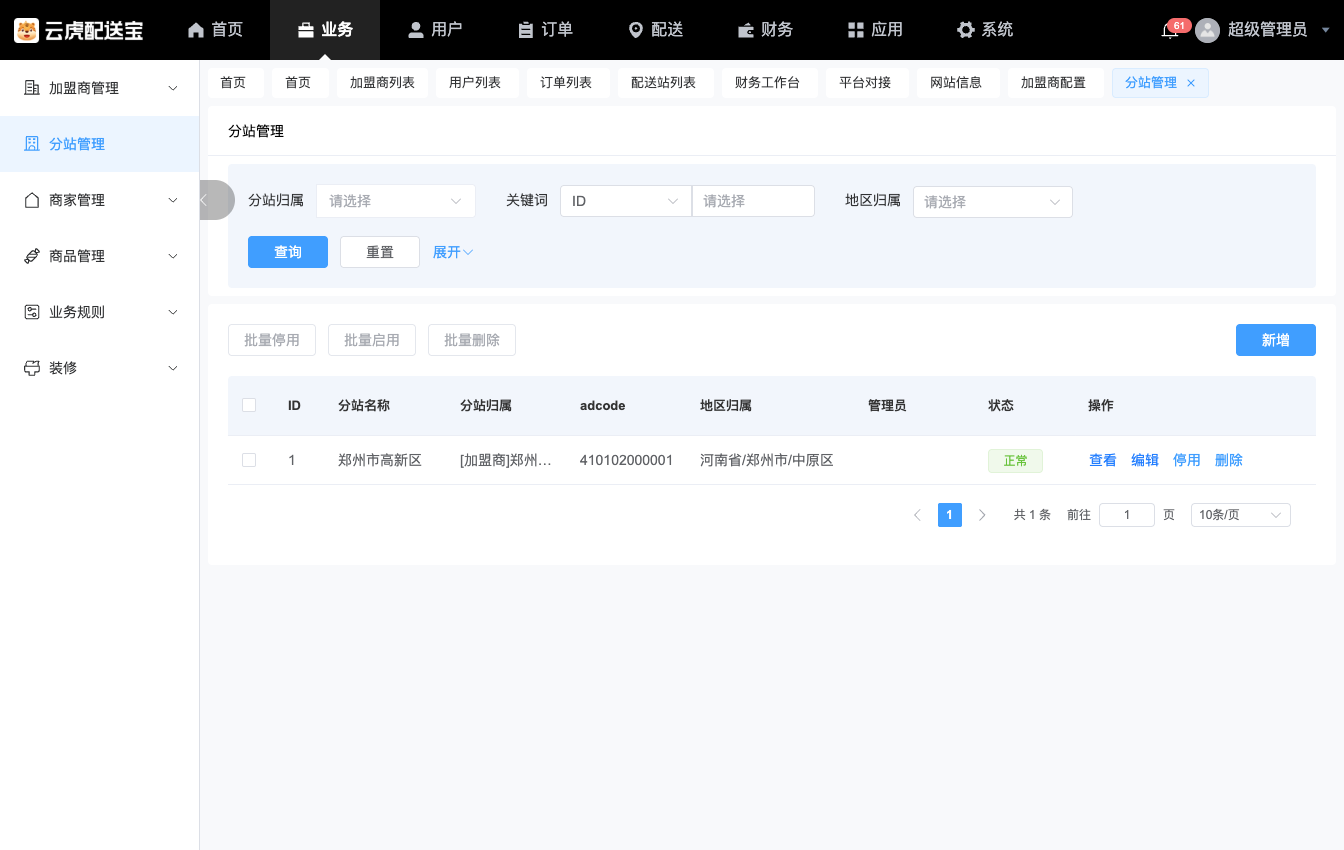
Task: Click the 正常 status tag
Action: pyautogui.click(x=1015, y=460)
